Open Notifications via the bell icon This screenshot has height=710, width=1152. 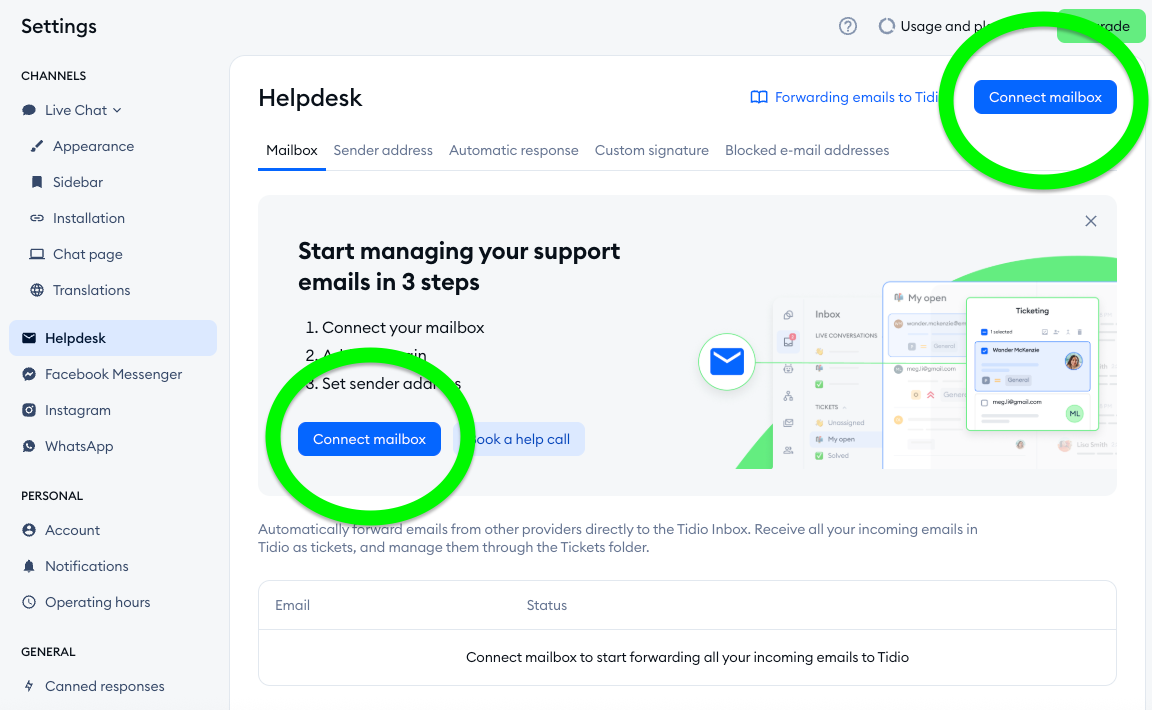pos(29,566)
